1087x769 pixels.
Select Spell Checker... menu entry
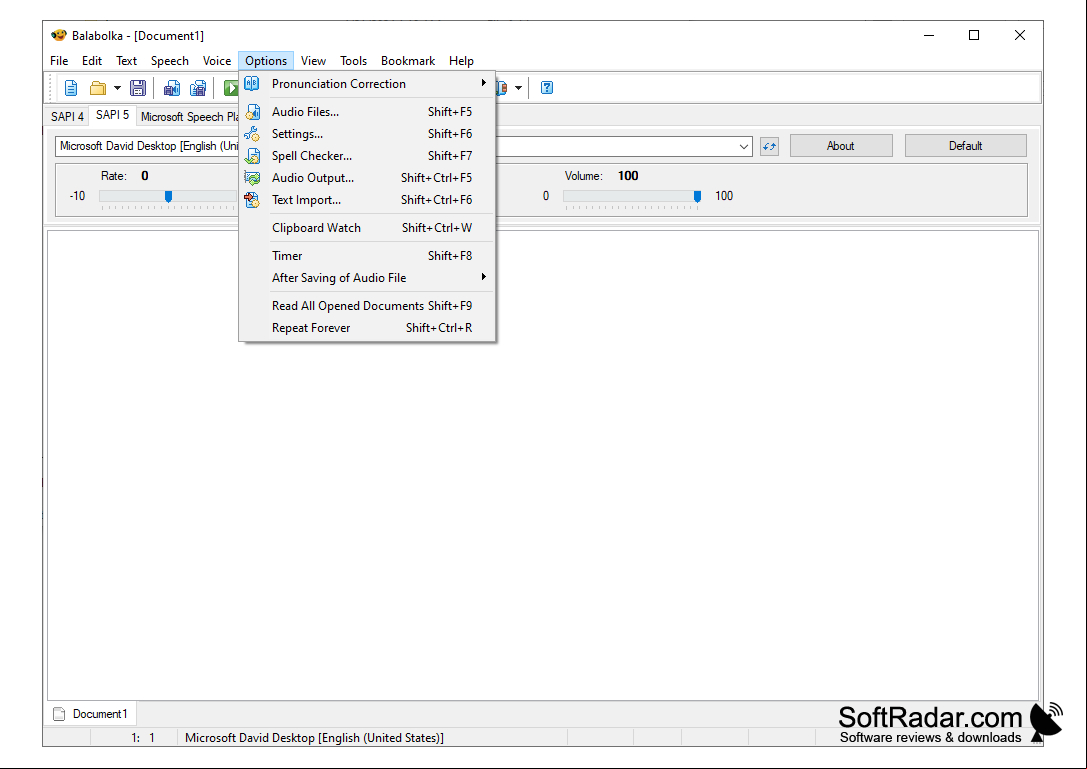[x=367, y=156]
